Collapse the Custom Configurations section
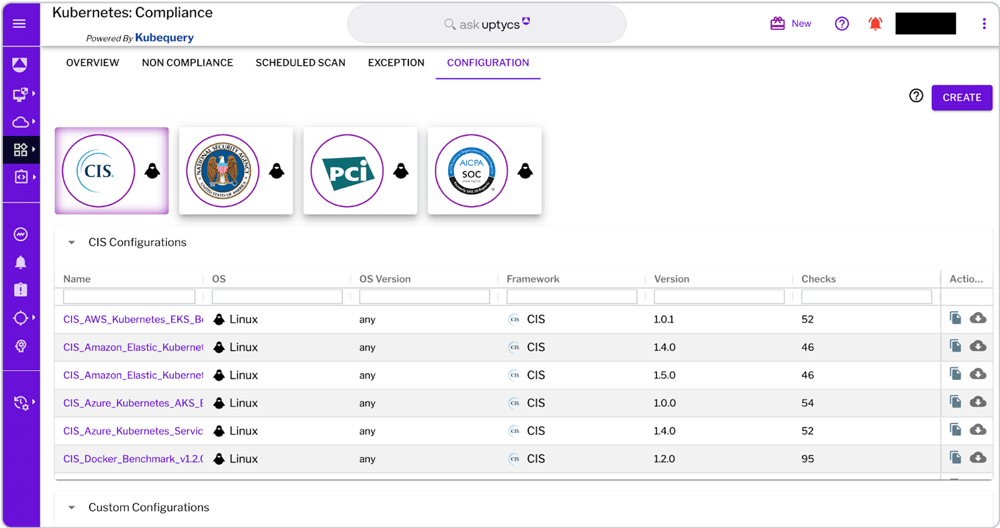 point(71,508)
